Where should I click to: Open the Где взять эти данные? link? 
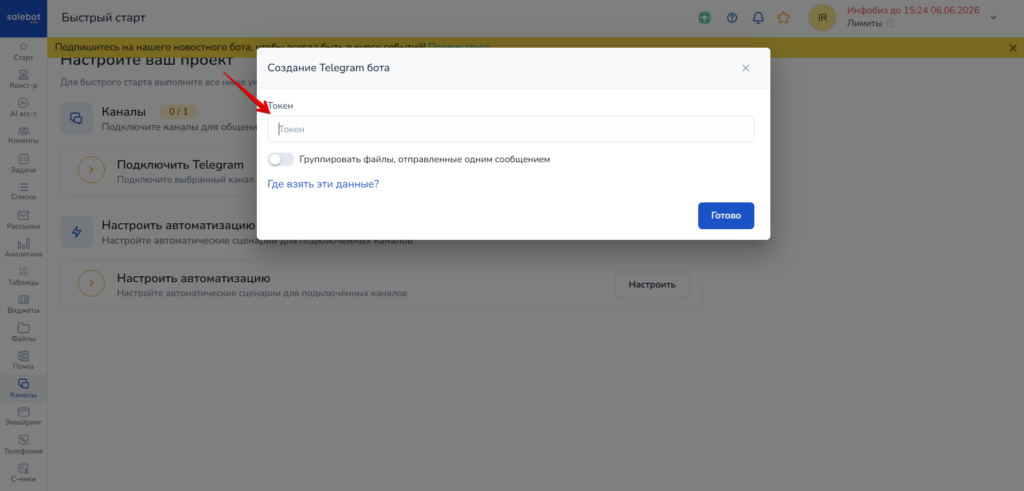pos(323,184)
